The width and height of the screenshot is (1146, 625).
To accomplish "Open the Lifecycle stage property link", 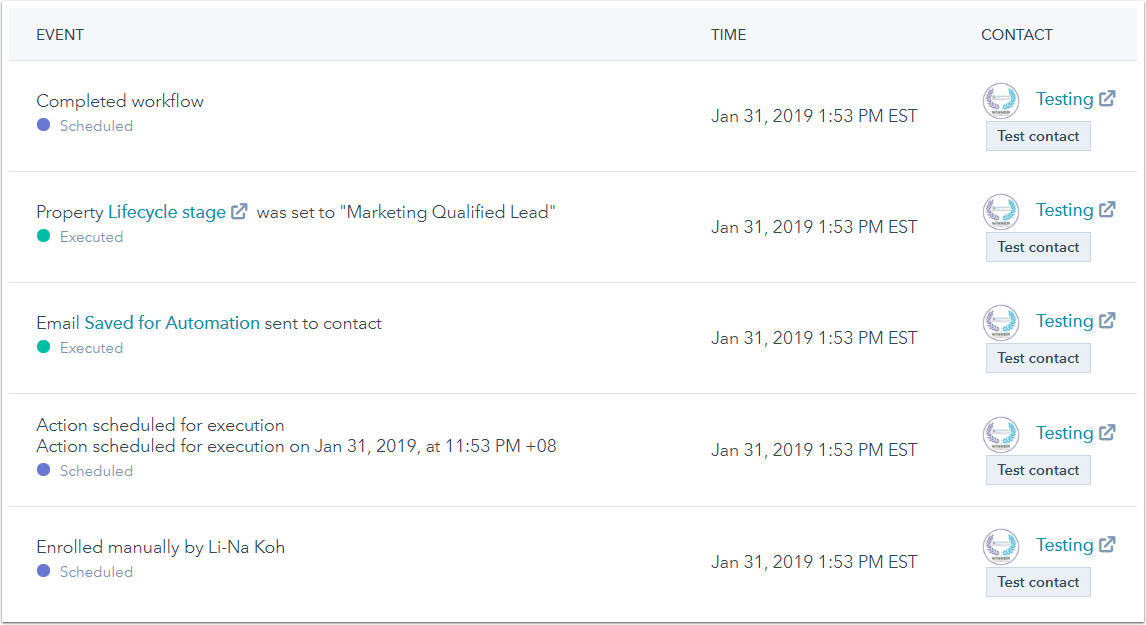I will coord(167,212).
